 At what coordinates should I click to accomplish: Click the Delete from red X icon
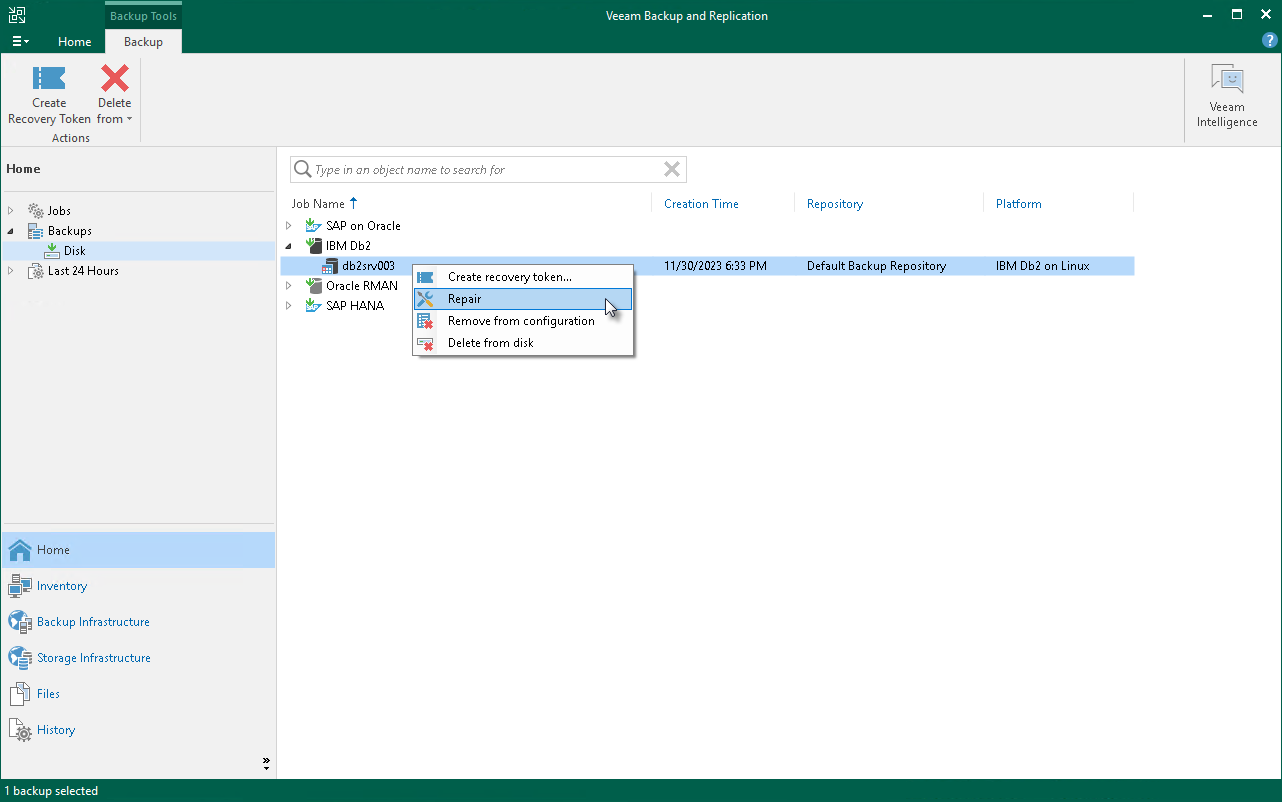tap(115, 80)
